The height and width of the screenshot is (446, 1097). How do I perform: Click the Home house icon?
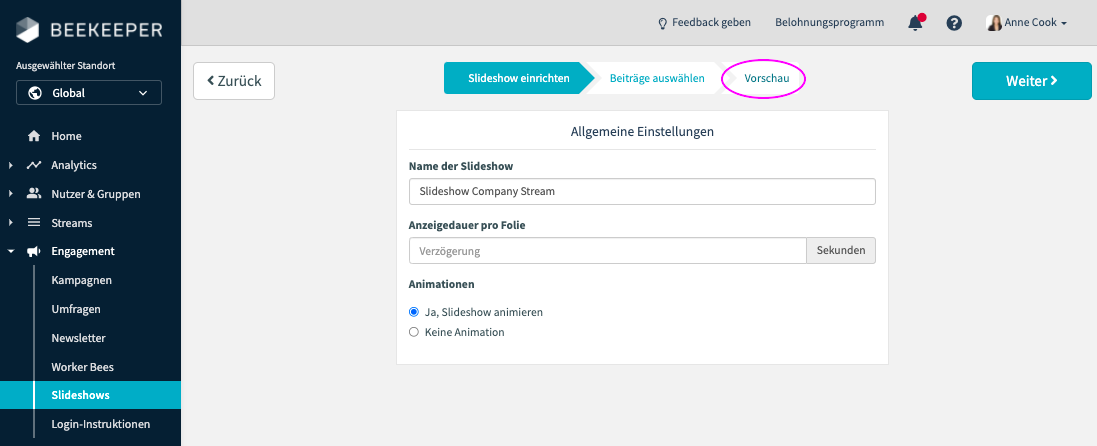[34, 136]
